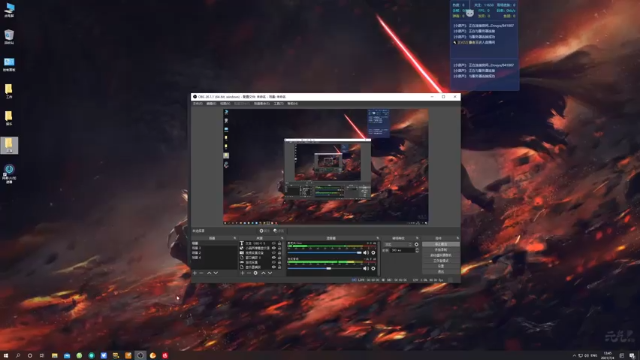This screenshot has width=640, height=360.
Task: Toggle visibility eye of the last source
Action: [x=274, y=267]
